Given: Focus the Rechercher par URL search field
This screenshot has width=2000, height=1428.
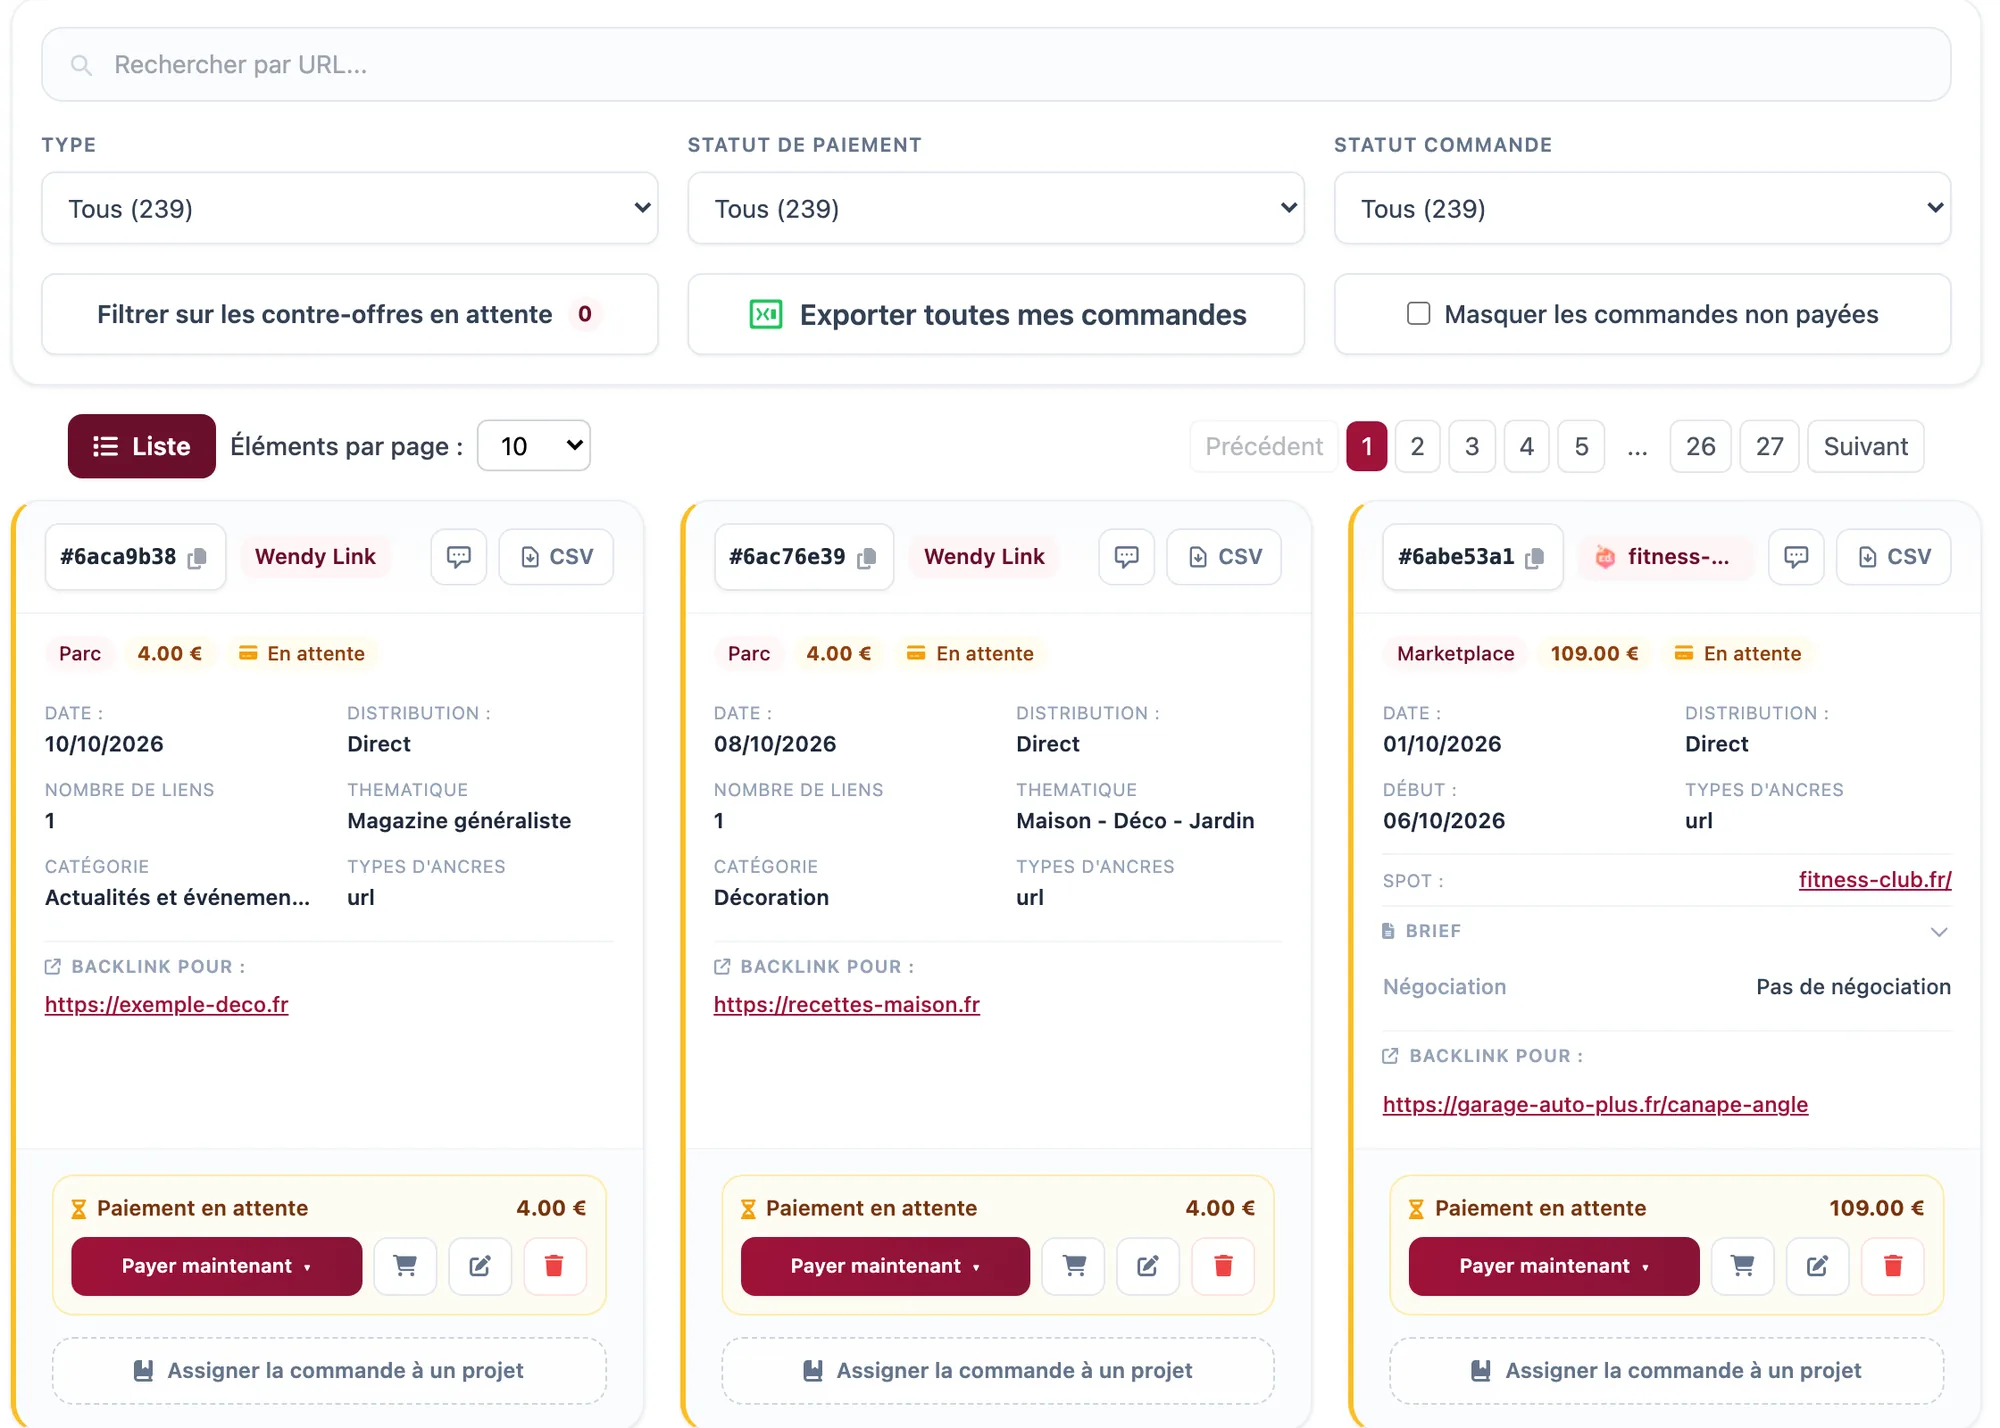Looking at the screenshot, I should 996,64.
